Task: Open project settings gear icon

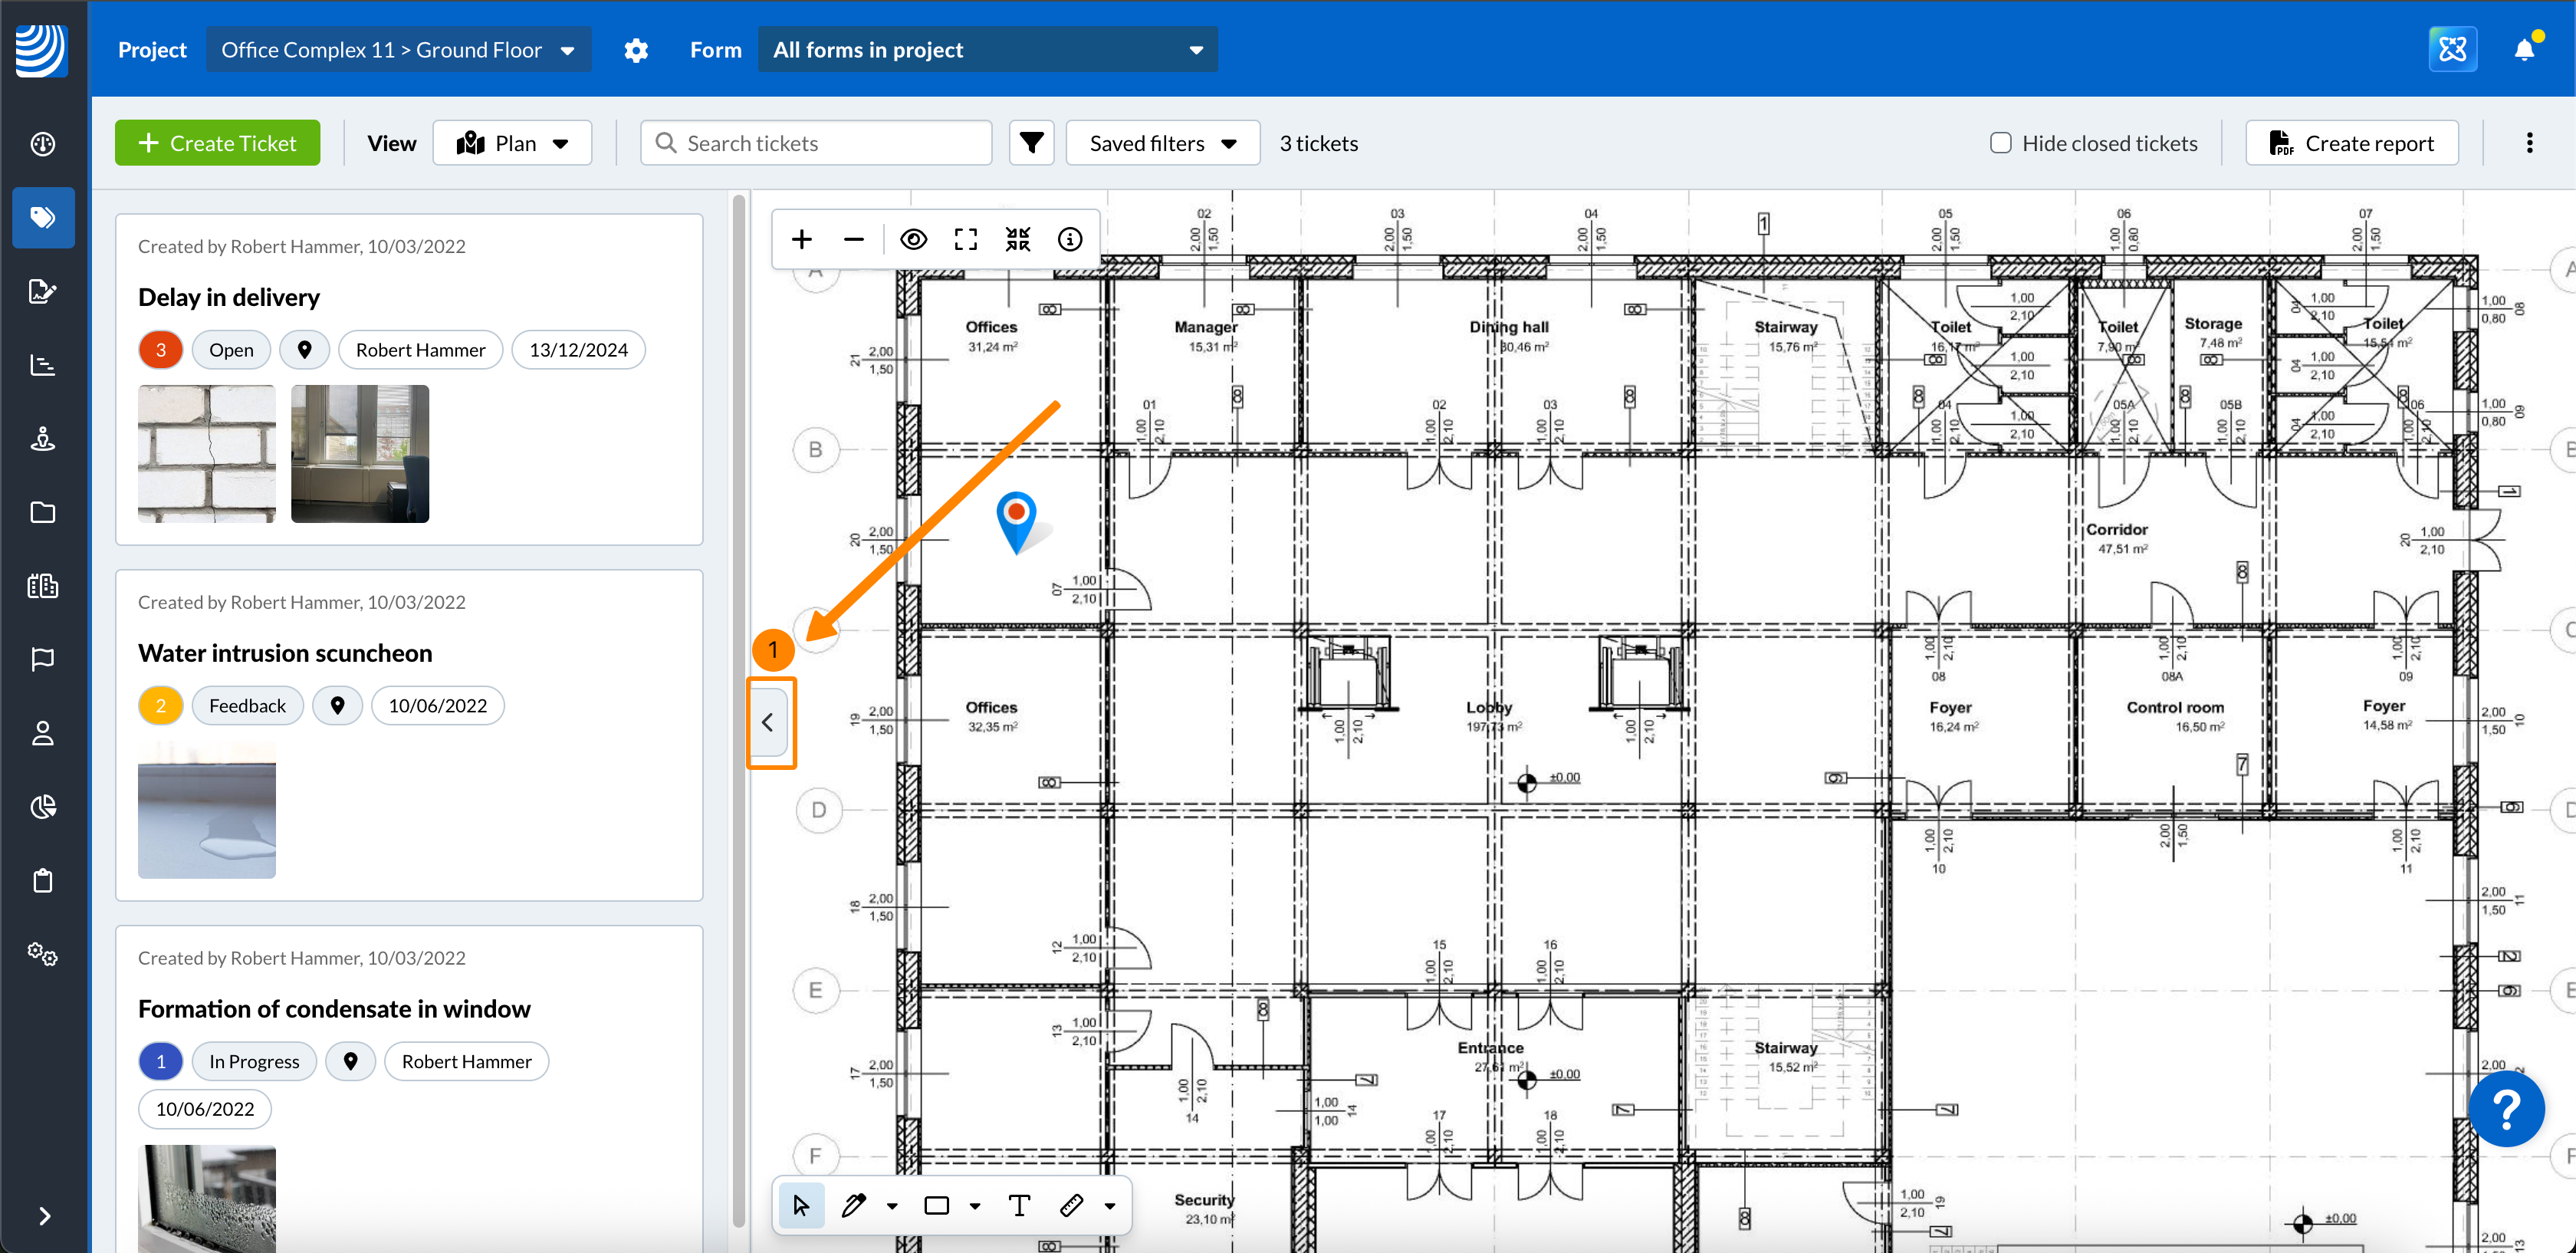Action: (636, 50)
